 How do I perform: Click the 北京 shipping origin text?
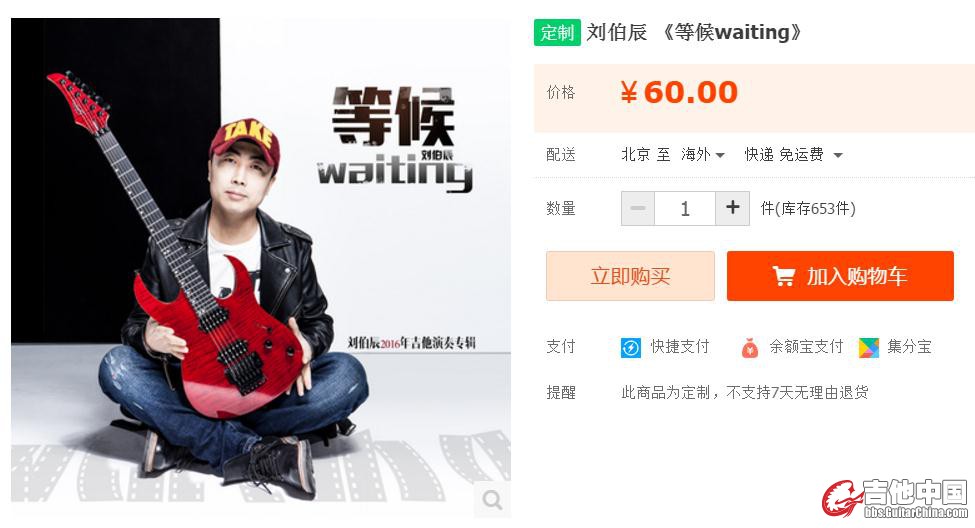coord(635,154)
